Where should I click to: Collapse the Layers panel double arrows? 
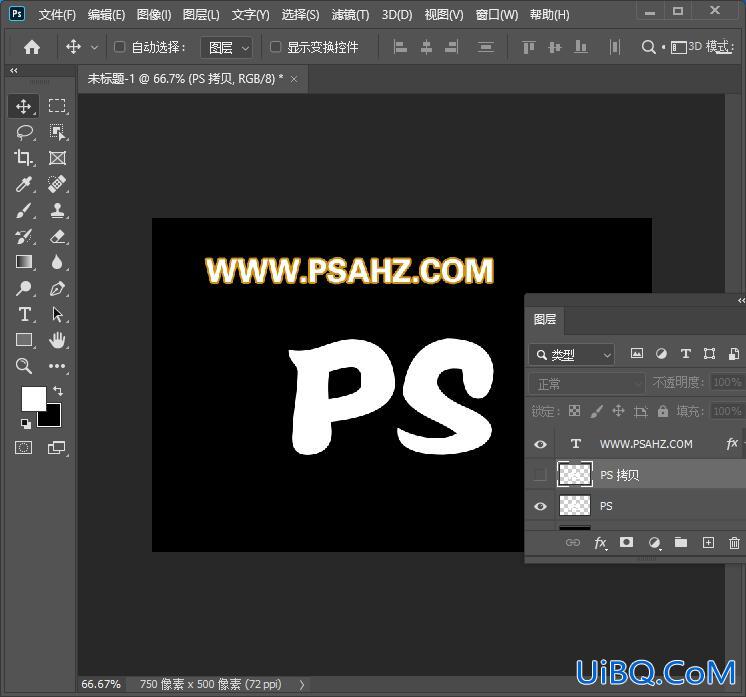(741, 300)
